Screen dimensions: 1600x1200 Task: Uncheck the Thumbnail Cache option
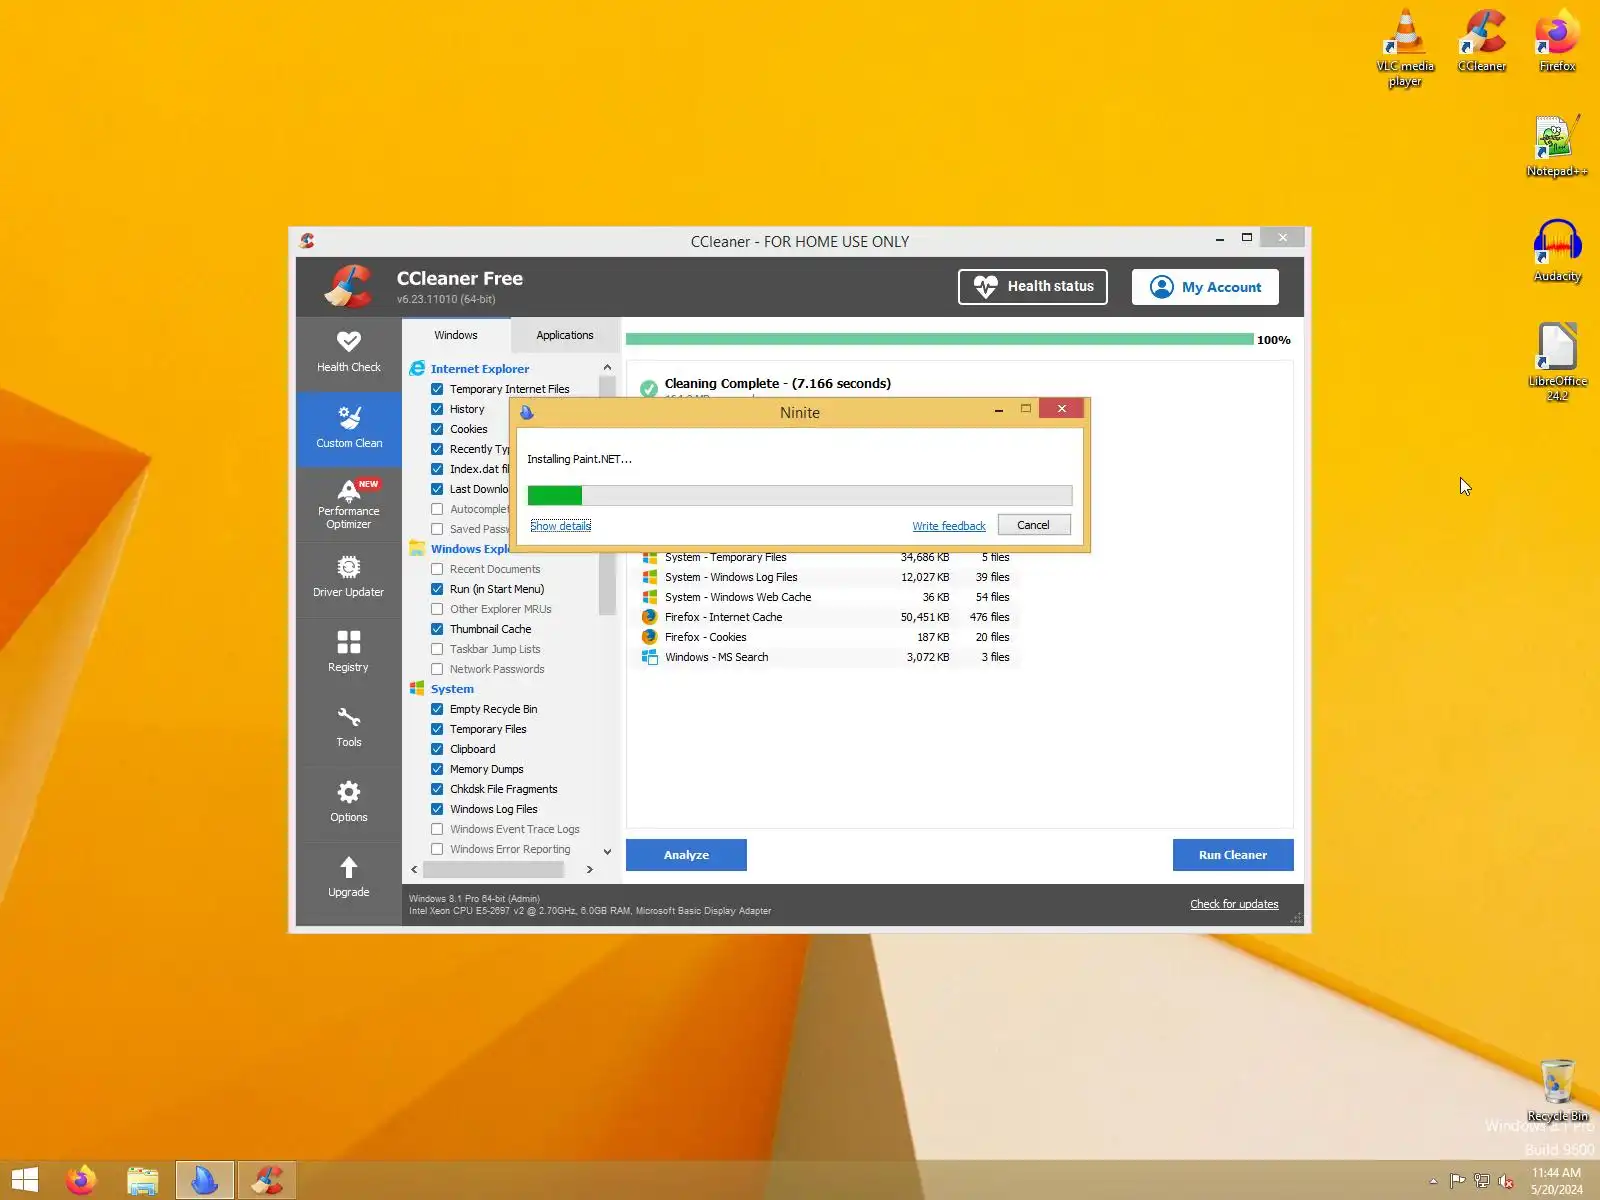(x=437, y=629)
